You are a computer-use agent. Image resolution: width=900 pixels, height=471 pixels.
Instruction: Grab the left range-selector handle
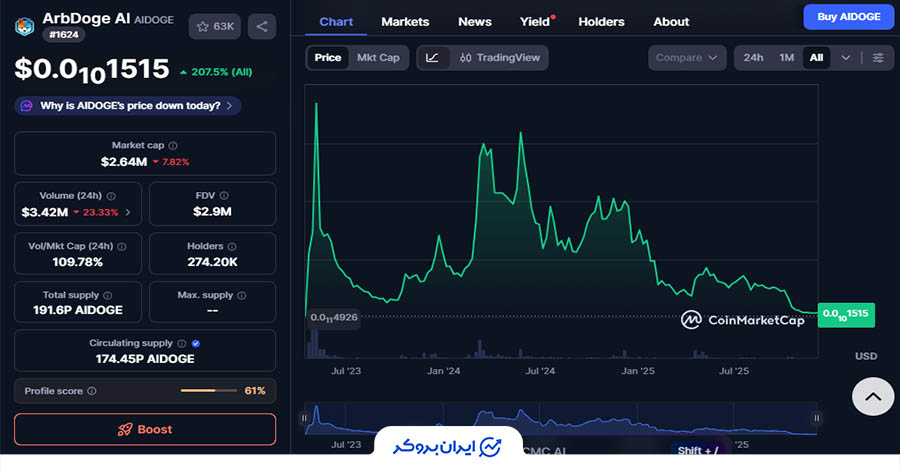click(304, 418)
